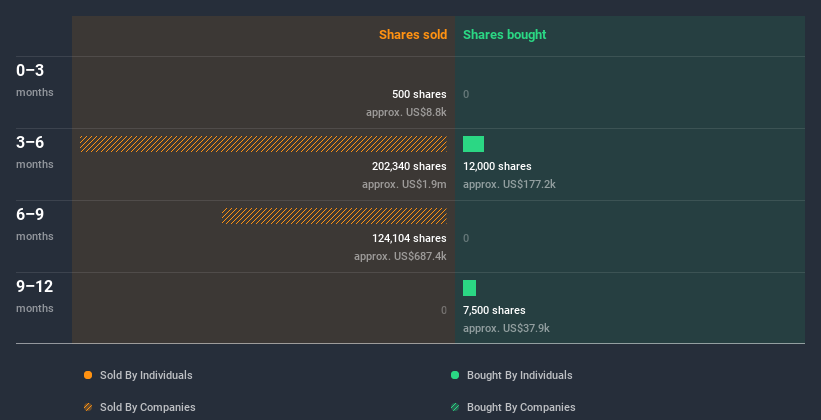Click the Shares sold column header

(413, 35)
